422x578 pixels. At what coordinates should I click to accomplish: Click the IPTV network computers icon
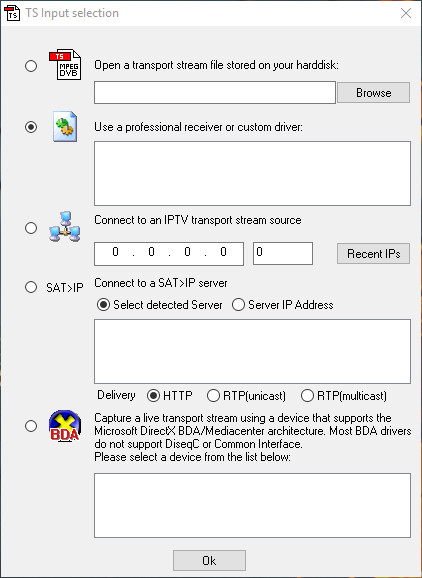click(x=65, y=226)
